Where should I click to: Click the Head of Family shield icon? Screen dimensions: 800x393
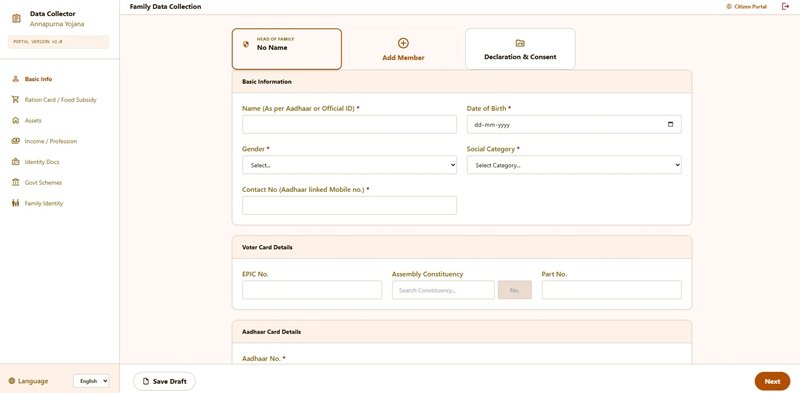(x=246, y=44)
